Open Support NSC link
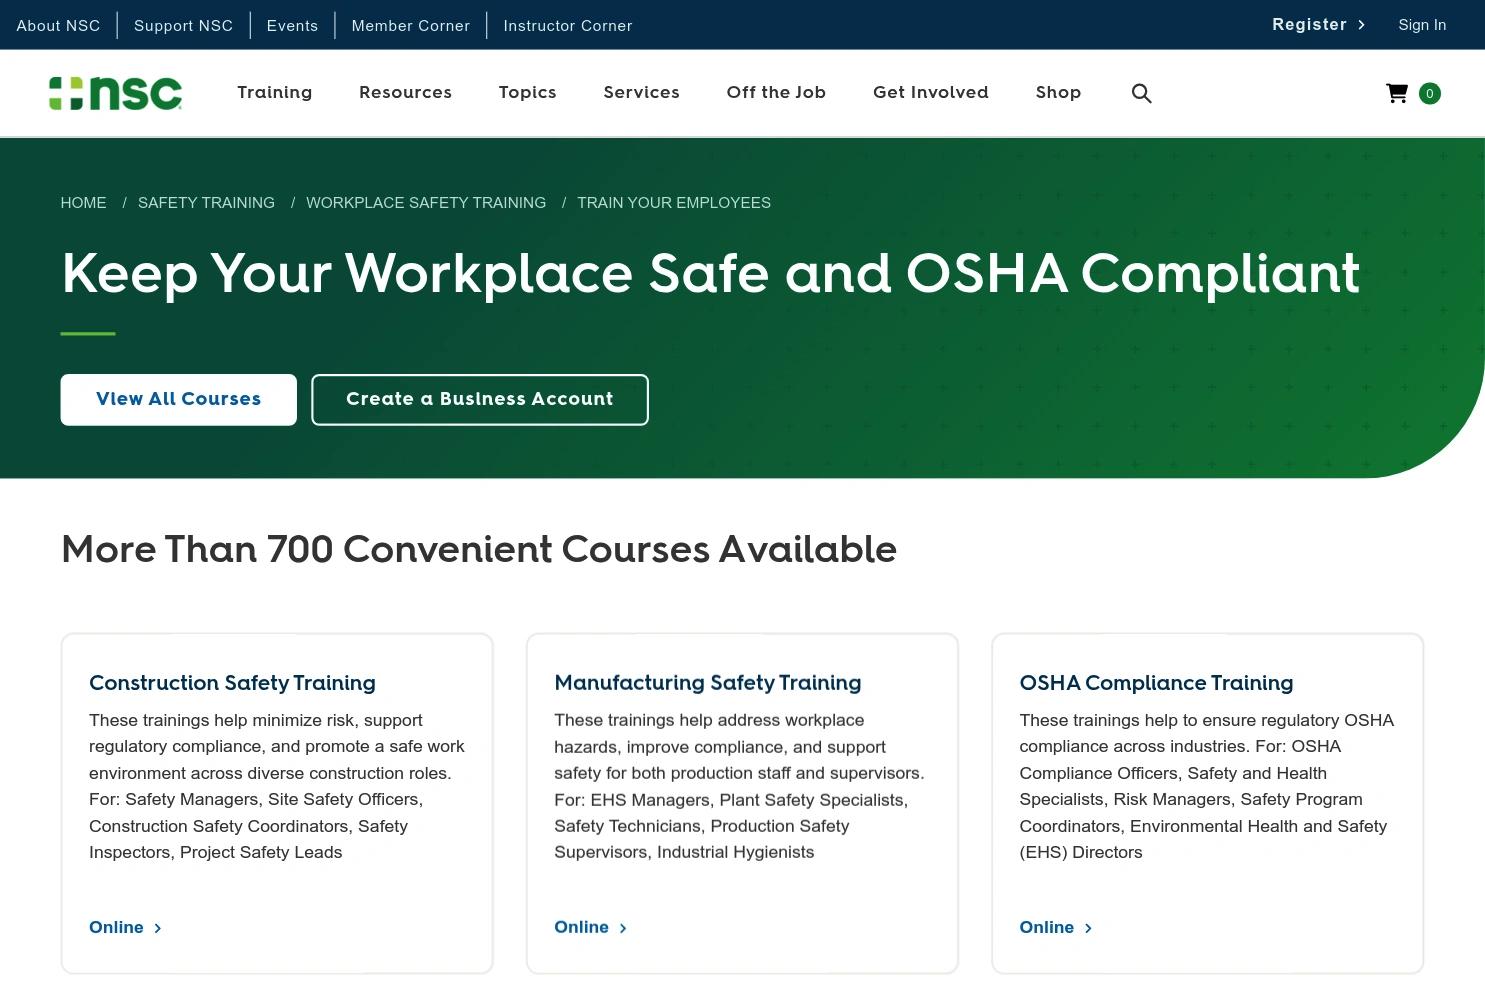The image size is (1485, 990). pos(183,25)
